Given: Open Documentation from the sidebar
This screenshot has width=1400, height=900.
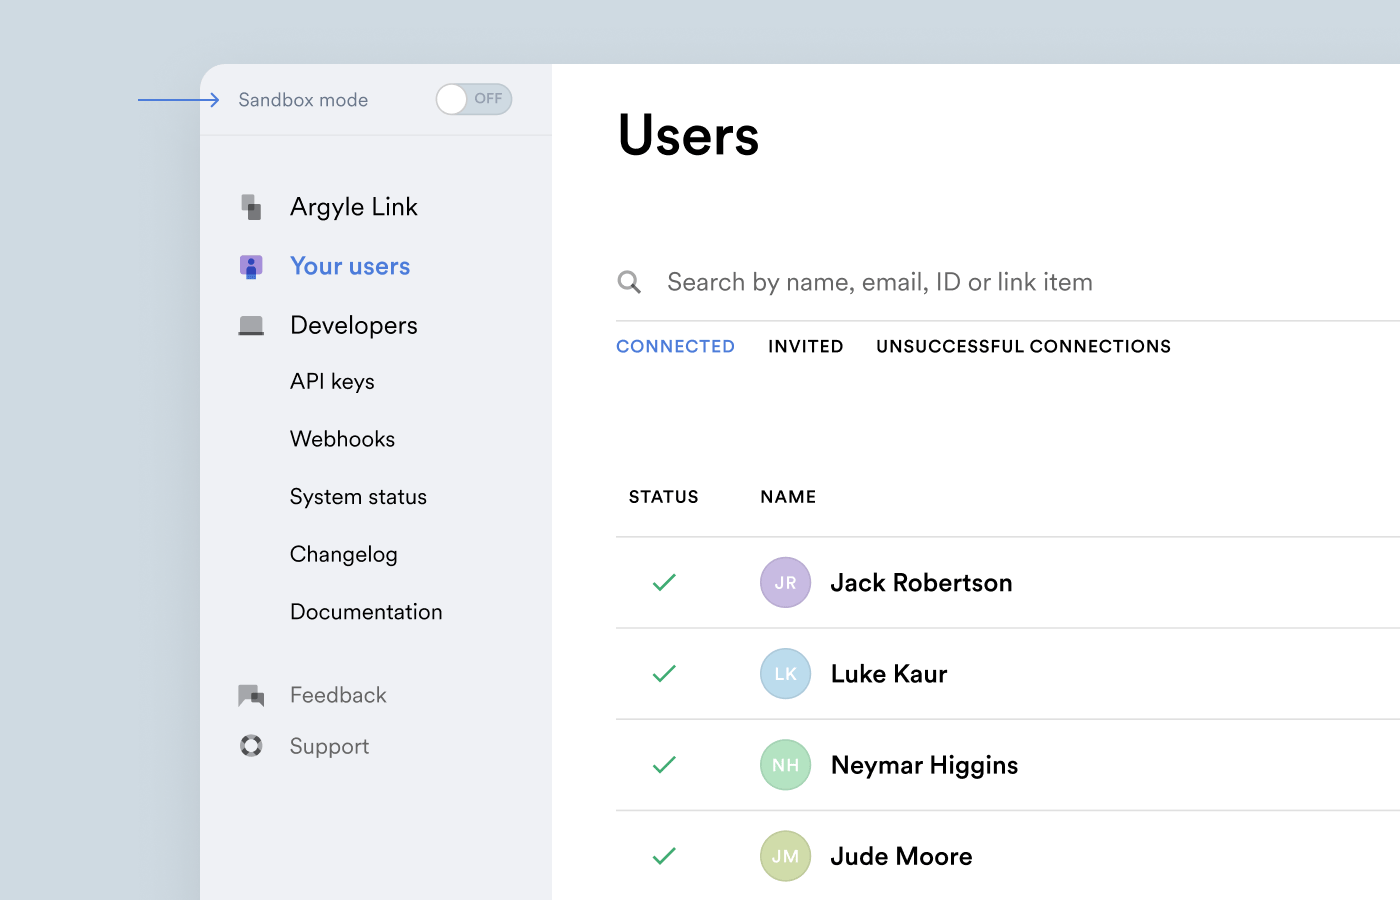Looking at the screenshot, I should [x=366, y=612].
